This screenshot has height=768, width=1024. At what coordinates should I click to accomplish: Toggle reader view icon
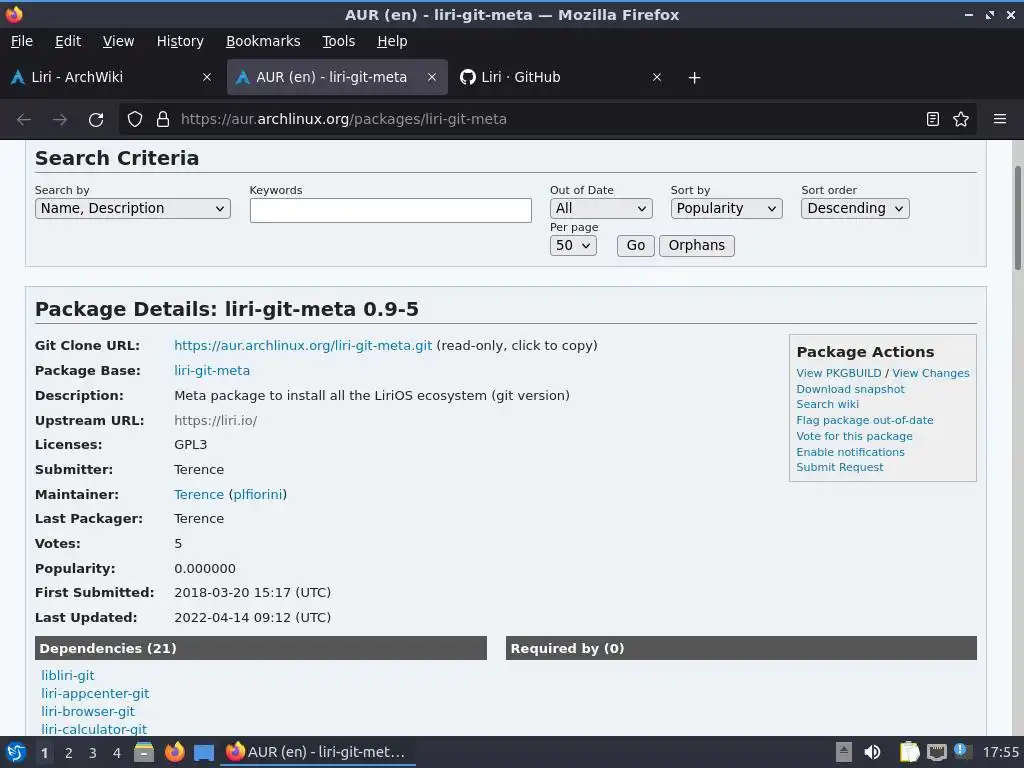[x=933, y=119]
